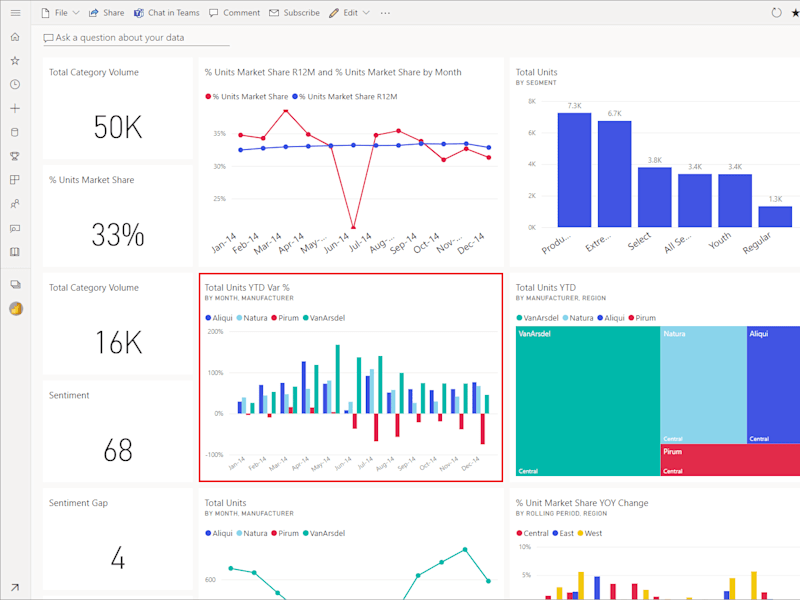The width and height of the screenshot is (800, 600).
Task: Open the Learn book icon
Action: coord(15,252)
